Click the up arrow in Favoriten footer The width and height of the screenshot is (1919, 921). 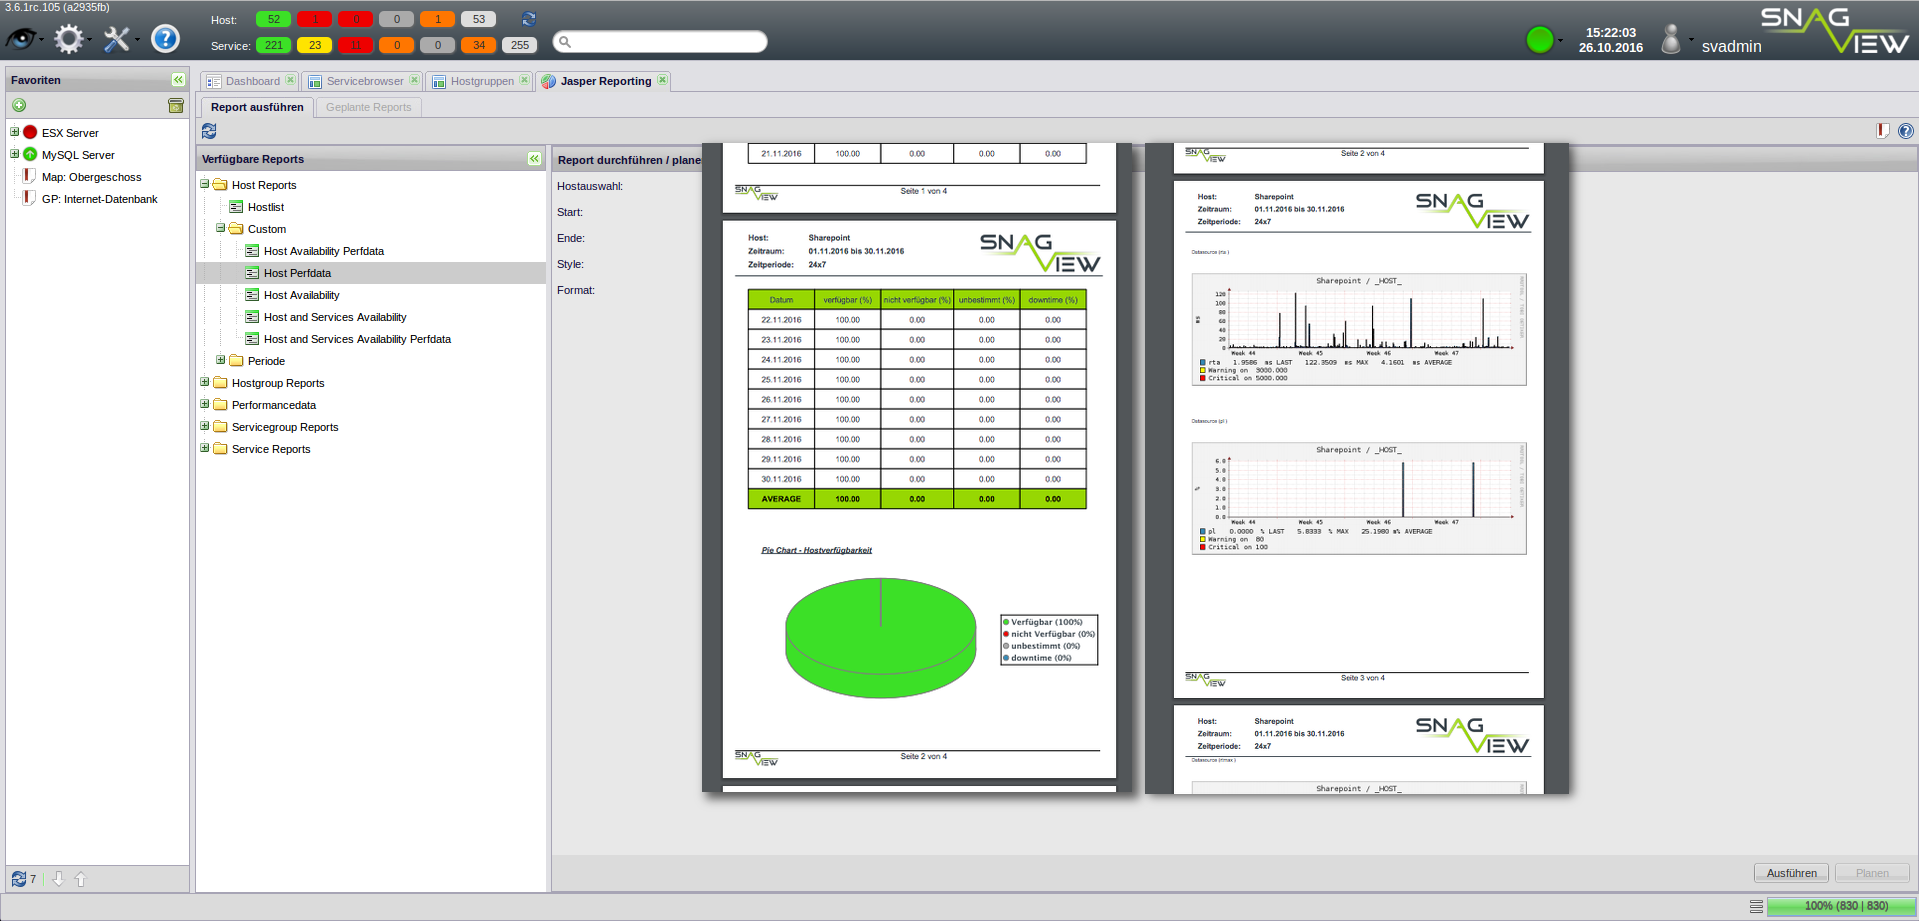point(81,879)
